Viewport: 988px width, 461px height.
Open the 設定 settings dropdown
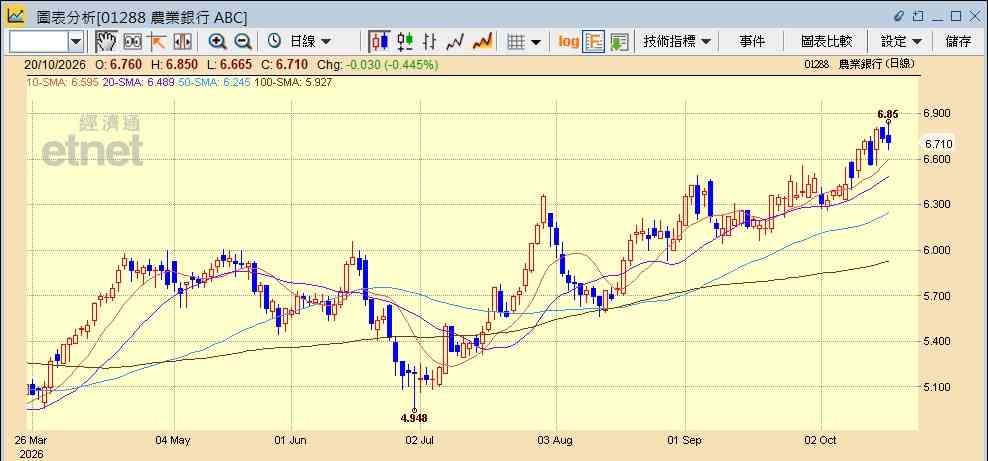pos(901,42)
